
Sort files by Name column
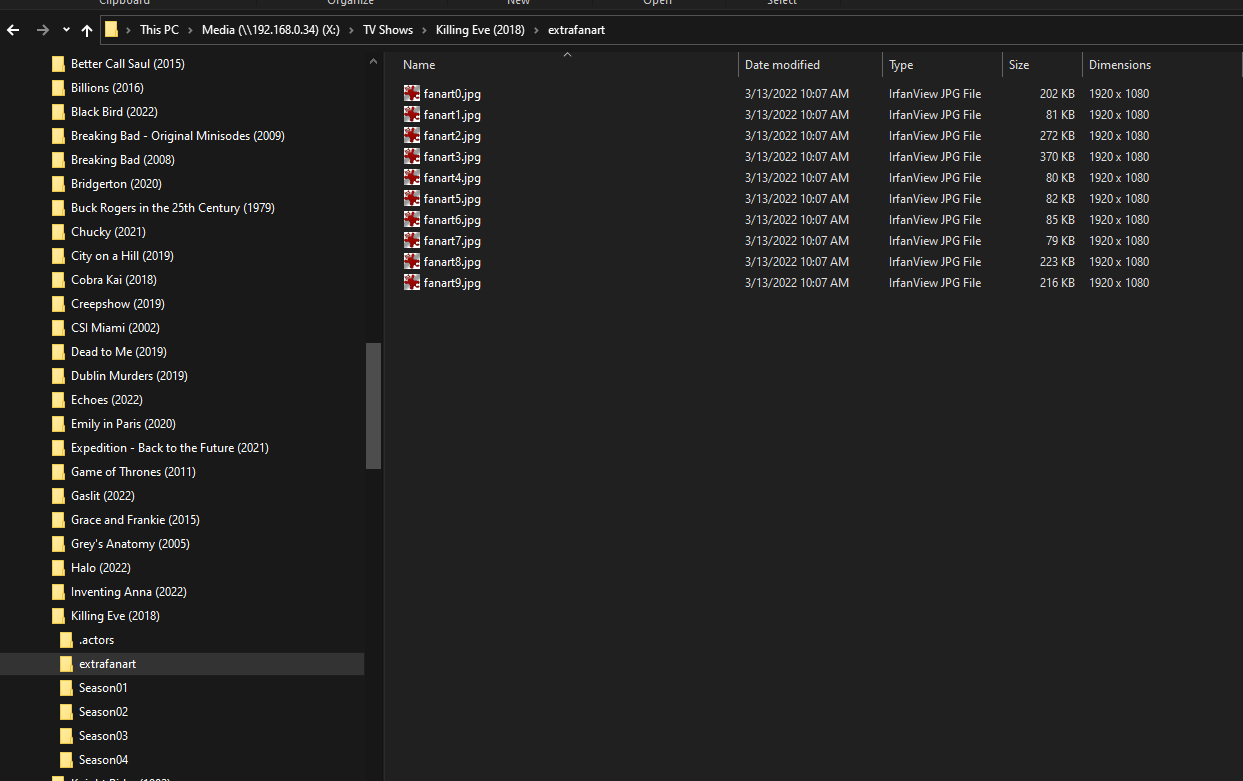click(419, 65)
